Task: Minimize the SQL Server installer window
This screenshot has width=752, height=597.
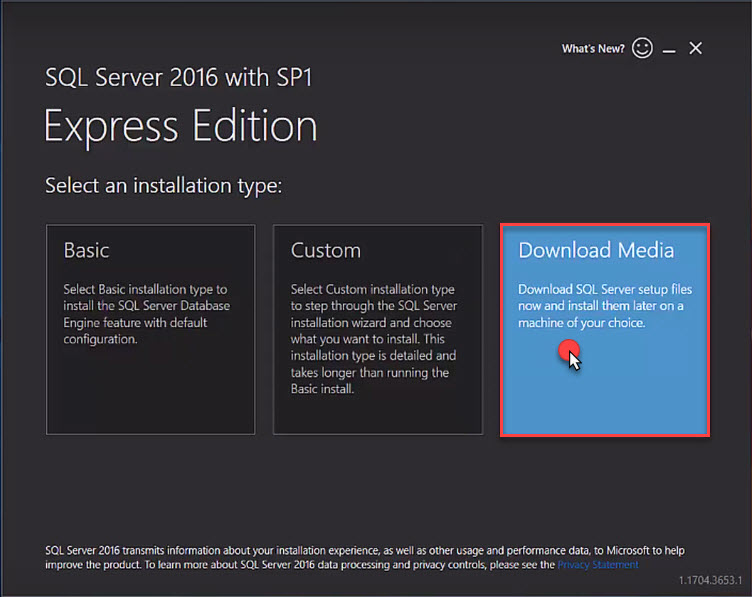Action: point(669,50)
